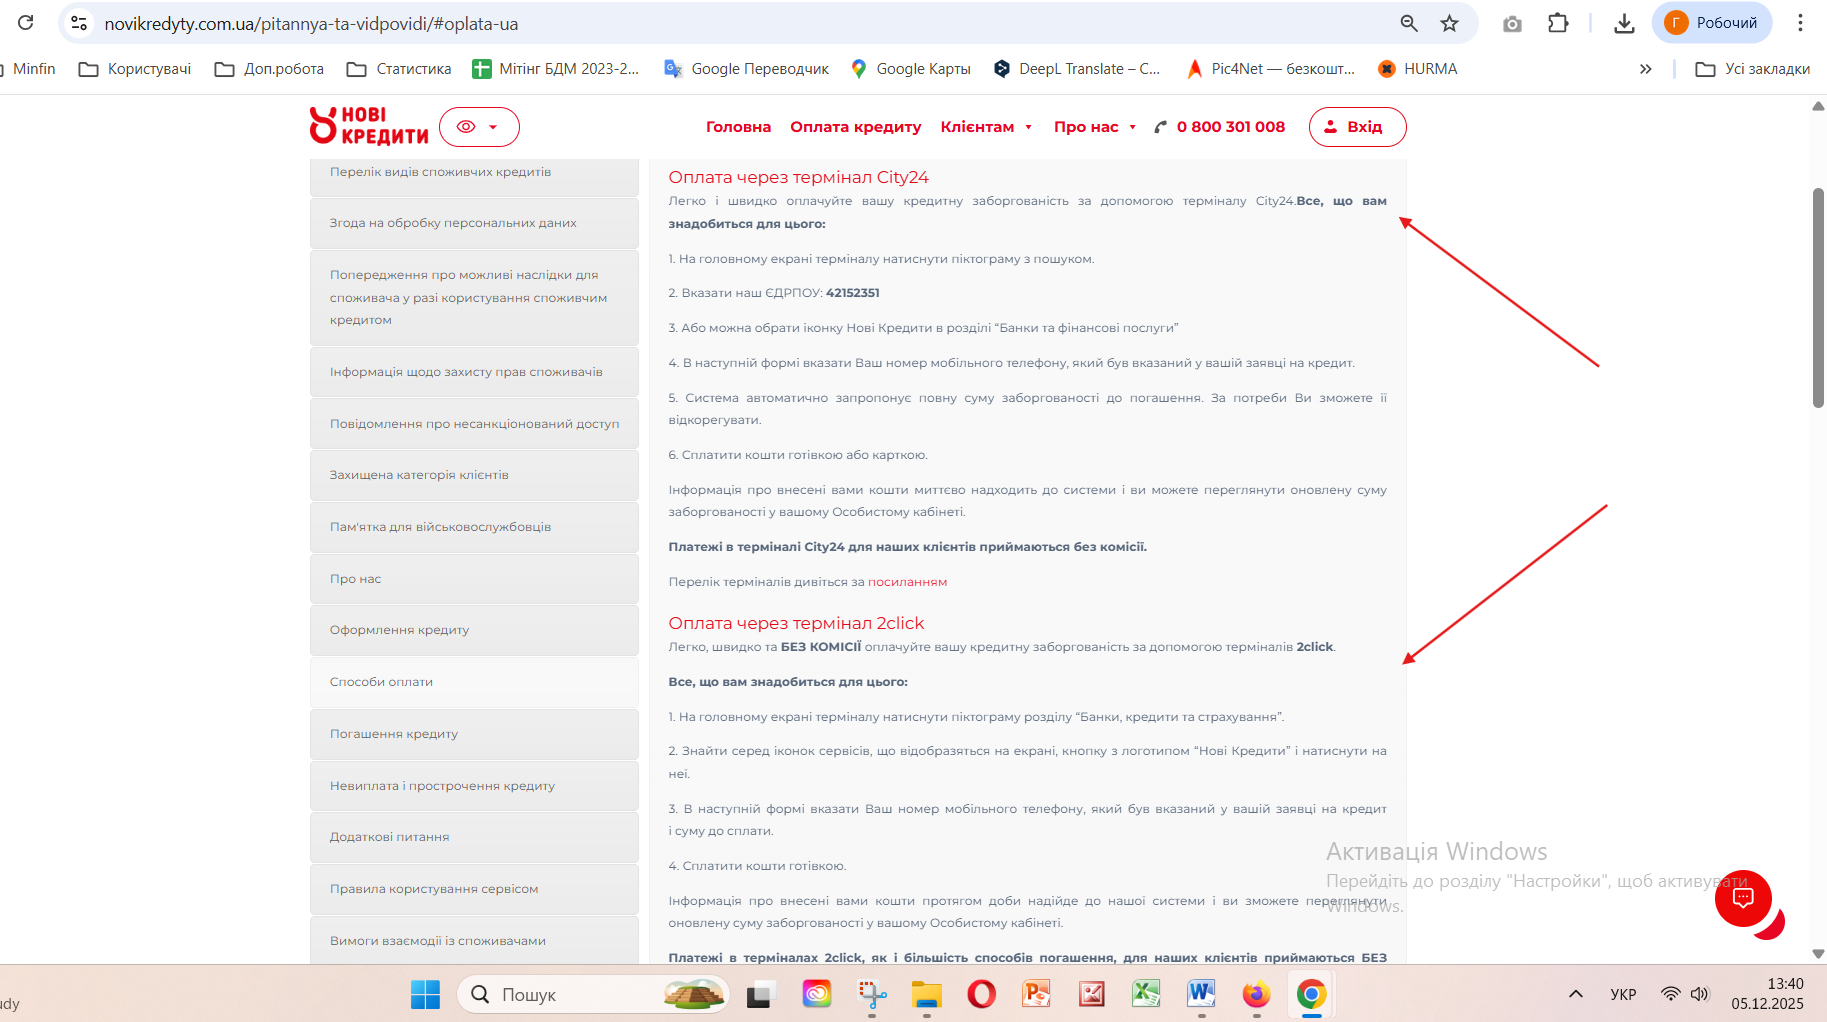Open Word from the taskbar
Screen dimensions: 1827x1022
(1201, 994)
